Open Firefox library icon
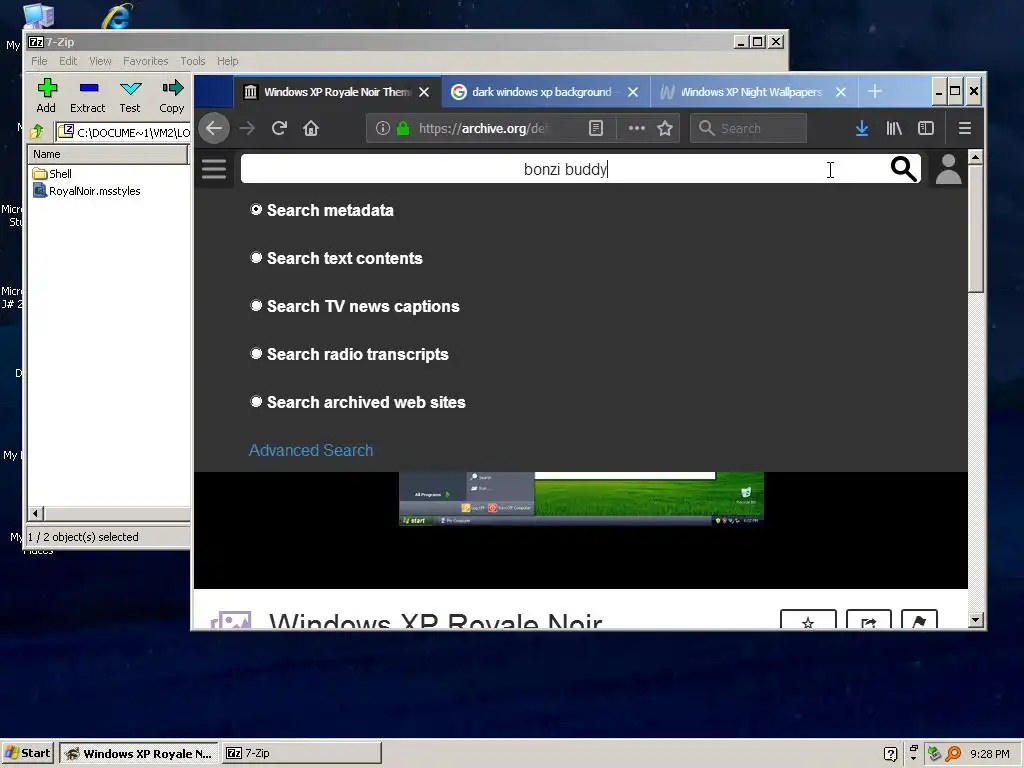 click(894, 128)
